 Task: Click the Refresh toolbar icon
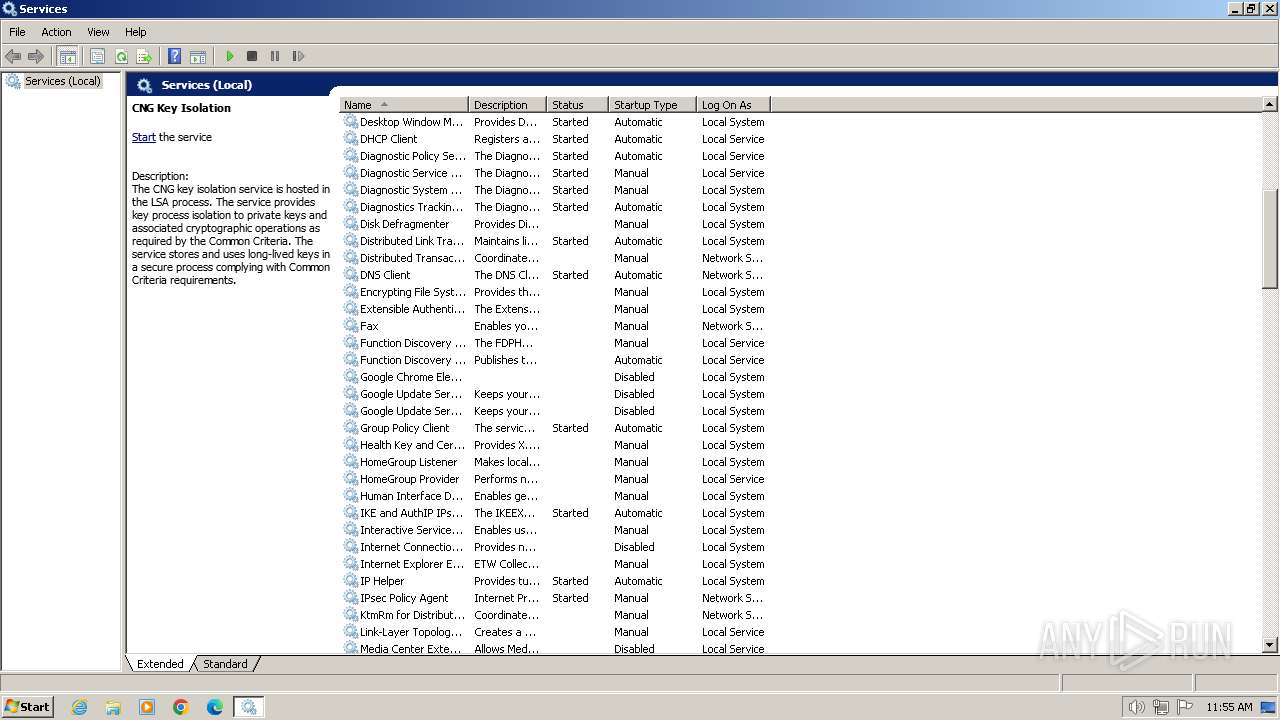coord(121,56)
